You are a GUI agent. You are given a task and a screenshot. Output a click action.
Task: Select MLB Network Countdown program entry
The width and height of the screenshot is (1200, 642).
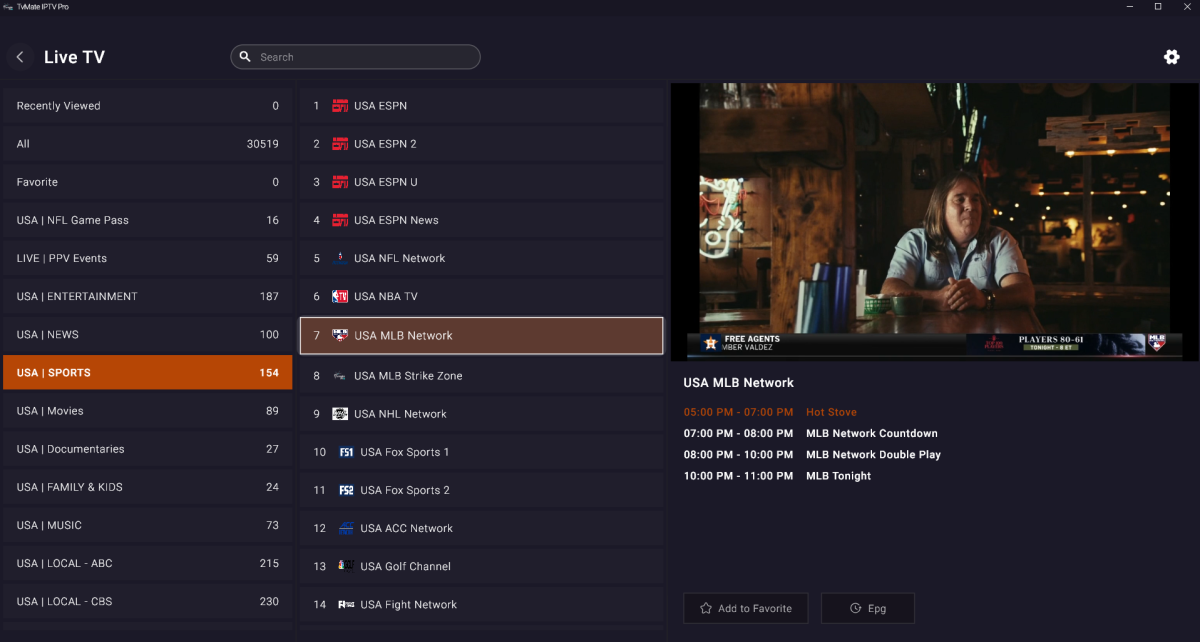point(871,434)
